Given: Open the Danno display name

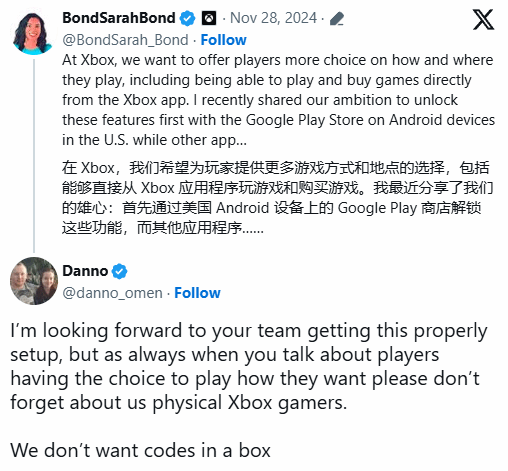Looking at the screenshot, I should click(x=85, y=271).
